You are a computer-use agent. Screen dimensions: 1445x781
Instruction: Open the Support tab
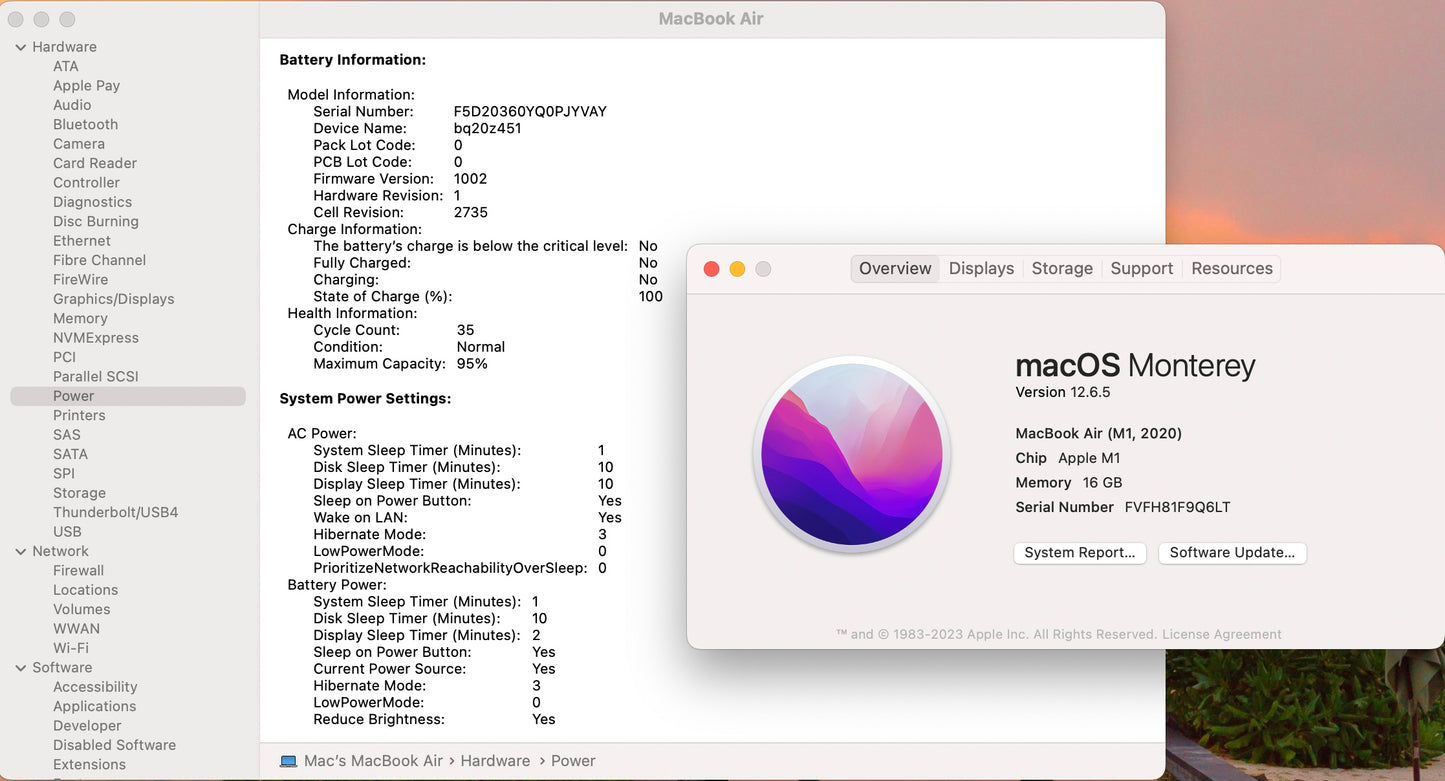(x=1142, y=268)
